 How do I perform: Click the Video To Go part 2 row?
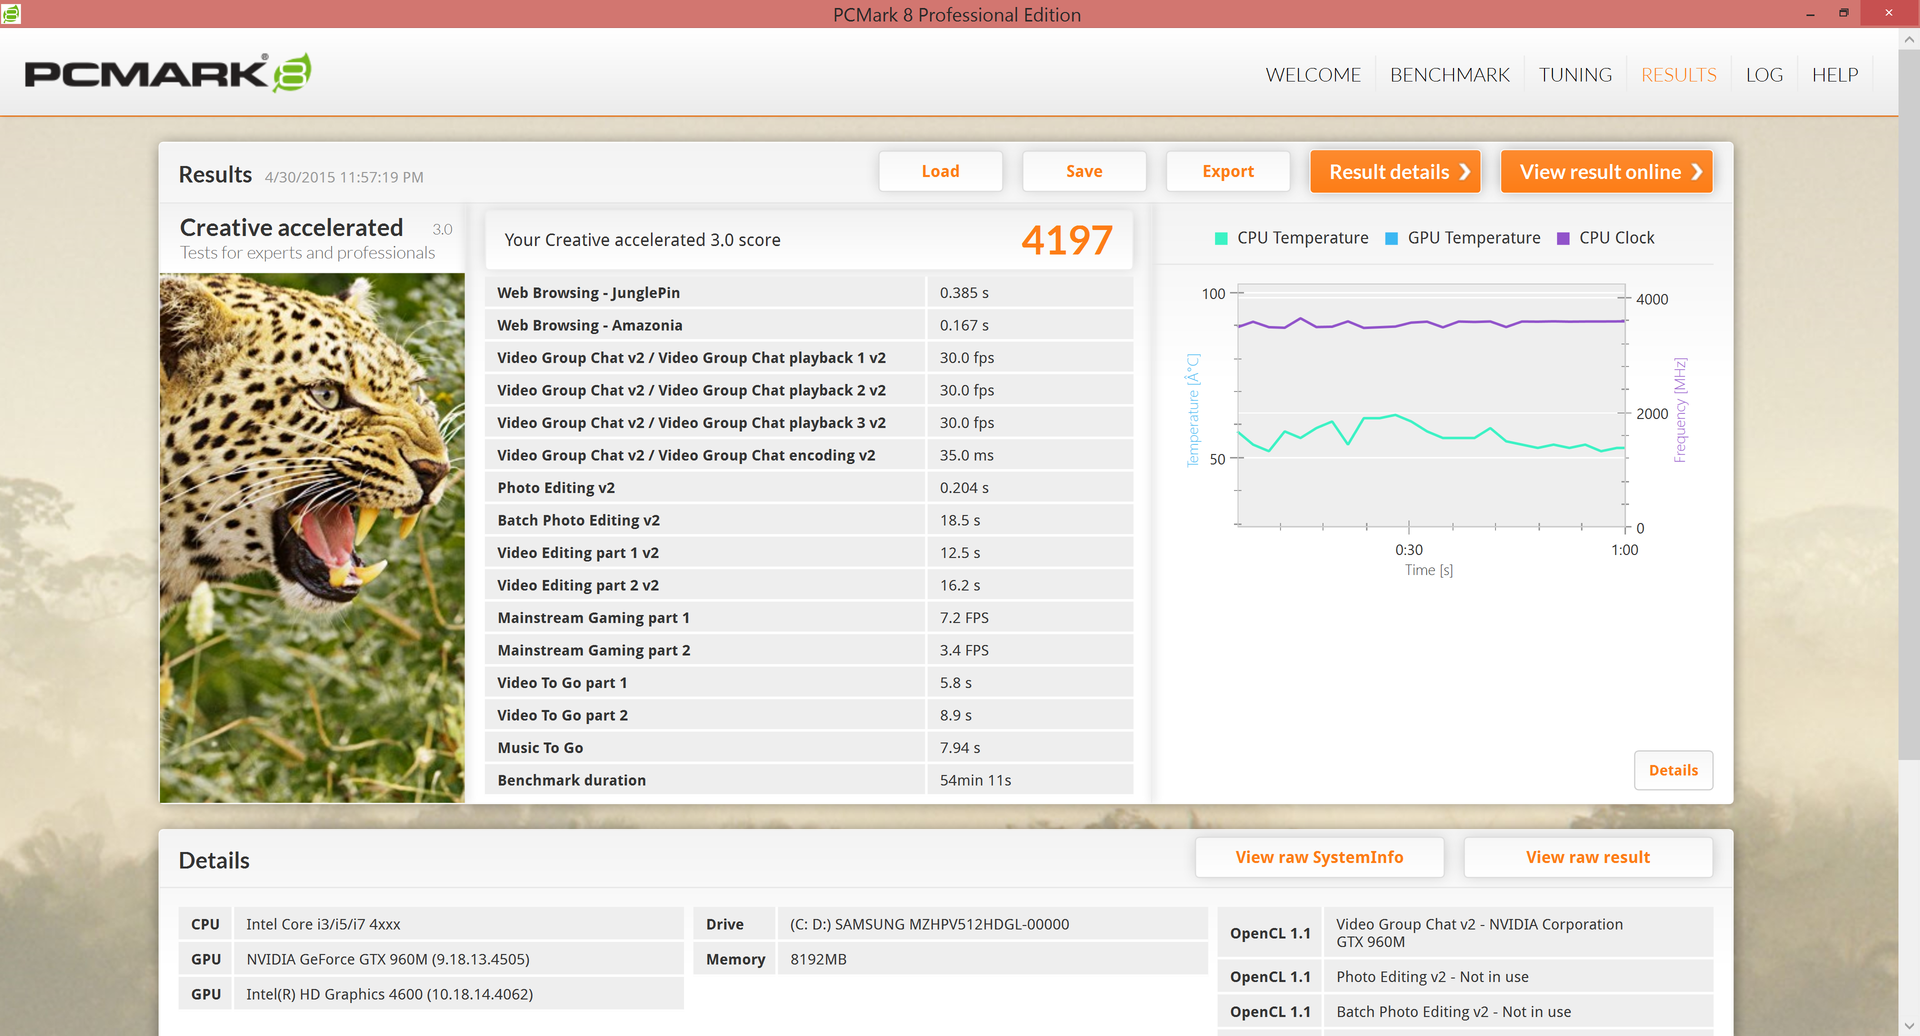809,715
